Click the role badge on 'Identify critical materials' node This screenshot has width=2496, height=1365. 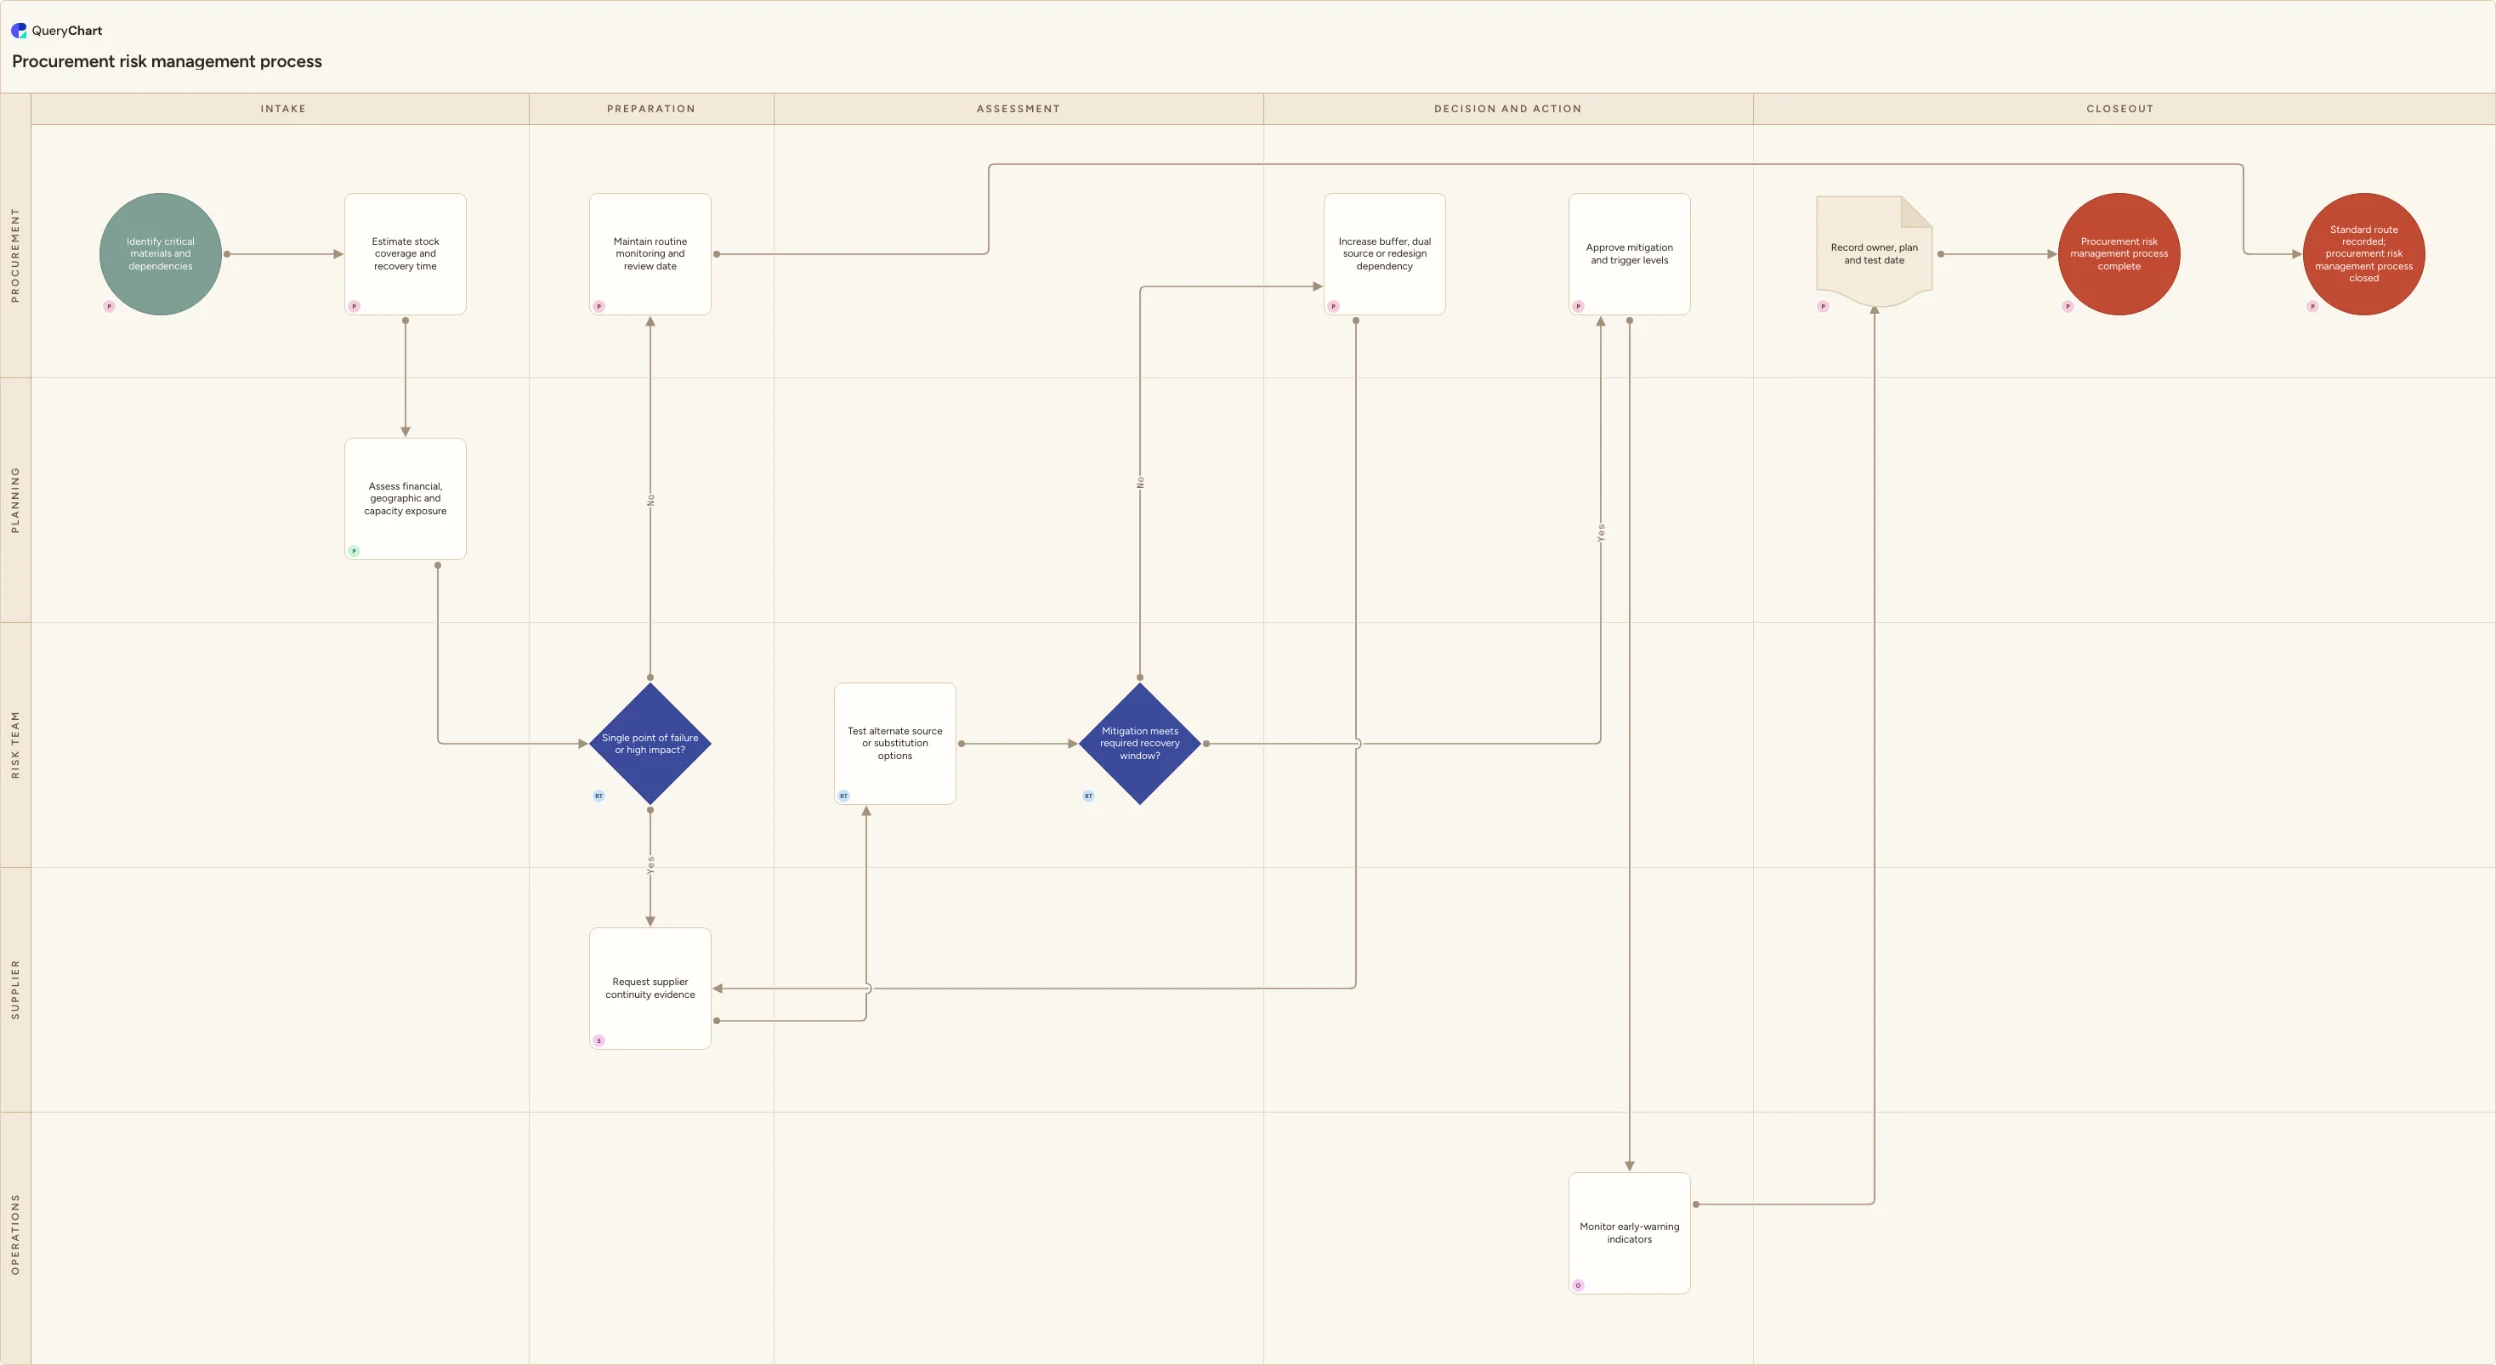(x=109, y=306)
